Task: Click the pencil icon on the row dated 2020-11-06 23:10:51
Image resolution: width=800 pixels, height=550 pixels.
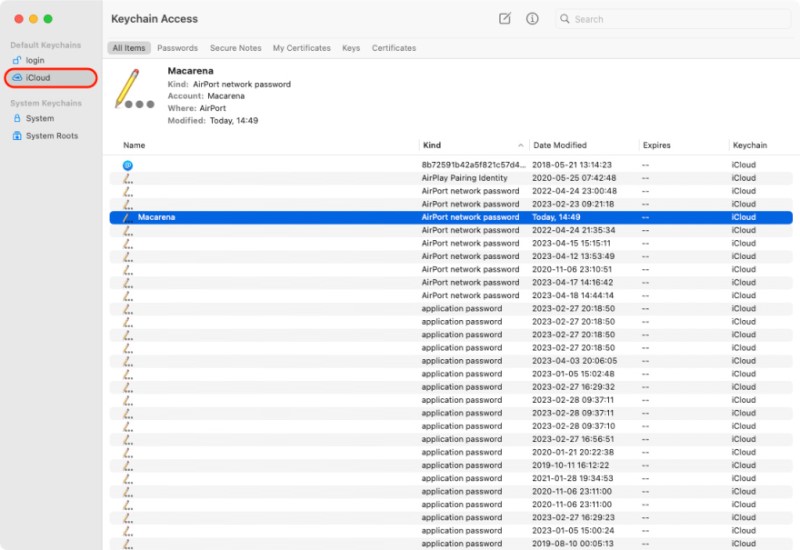Action: point(128,270)
